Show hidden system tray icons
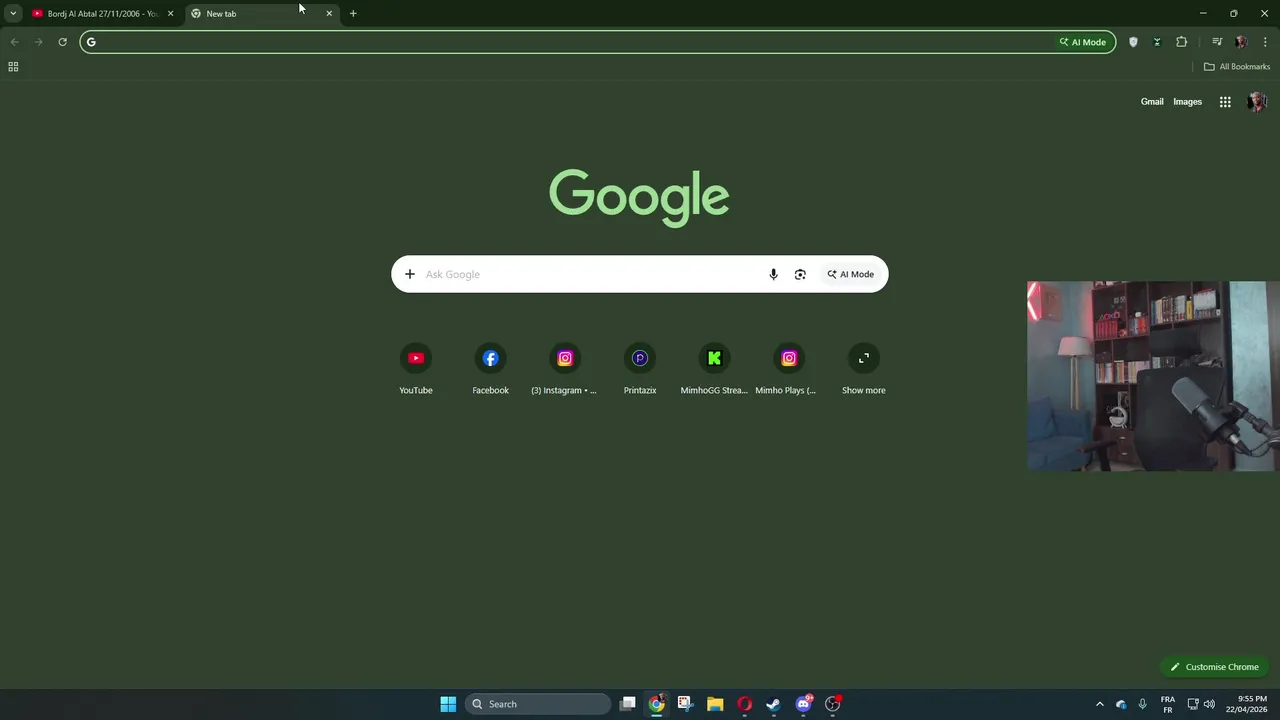Screen dimensions: 1280x720 1100,704
